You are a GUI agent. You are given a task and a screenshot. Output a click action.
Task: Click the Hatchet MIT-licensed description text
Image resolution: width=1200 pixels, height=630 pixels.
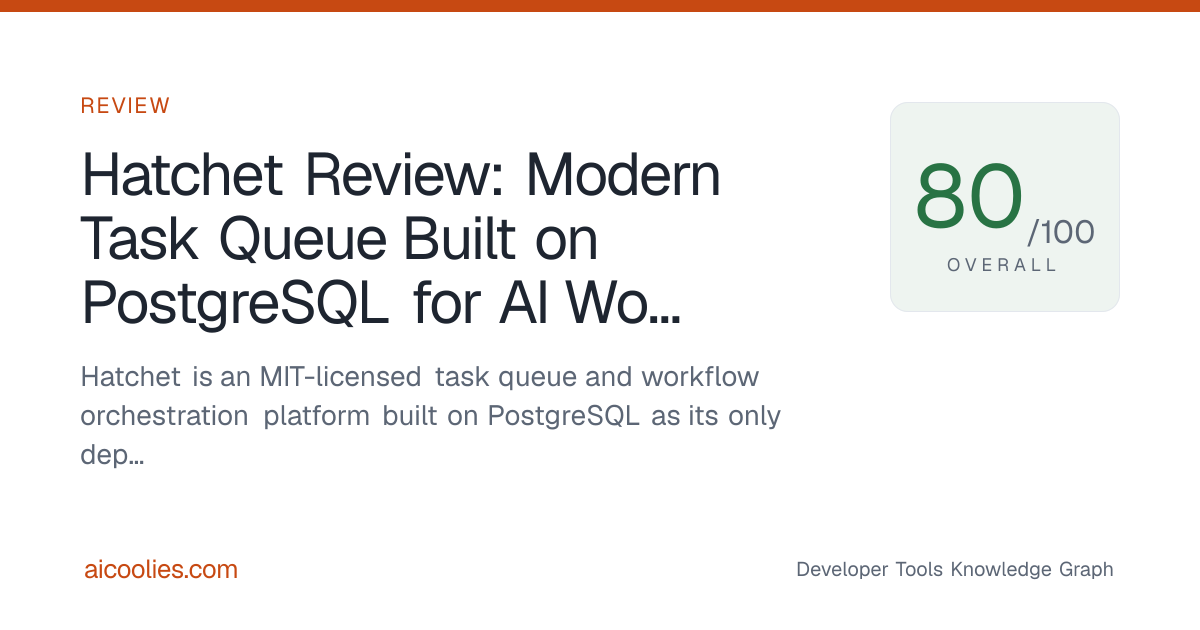(x=430, y=416)
